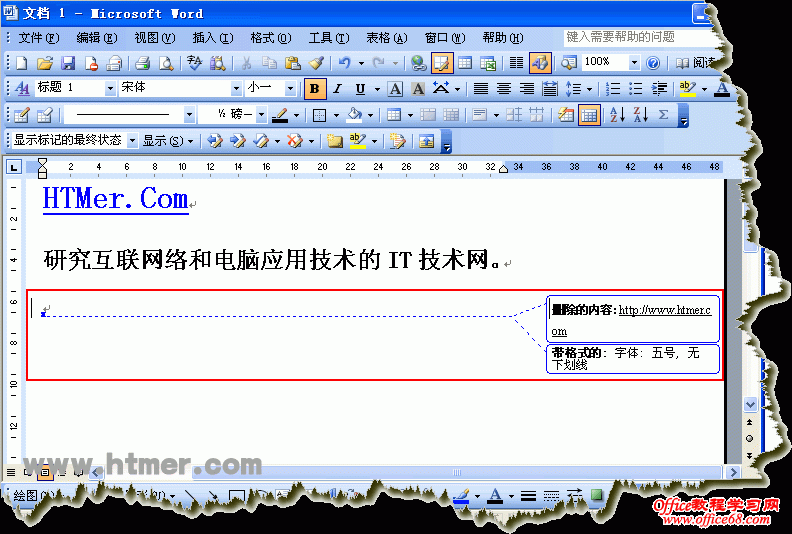Type in the 键入需要帮助的问题 help box

638,37
